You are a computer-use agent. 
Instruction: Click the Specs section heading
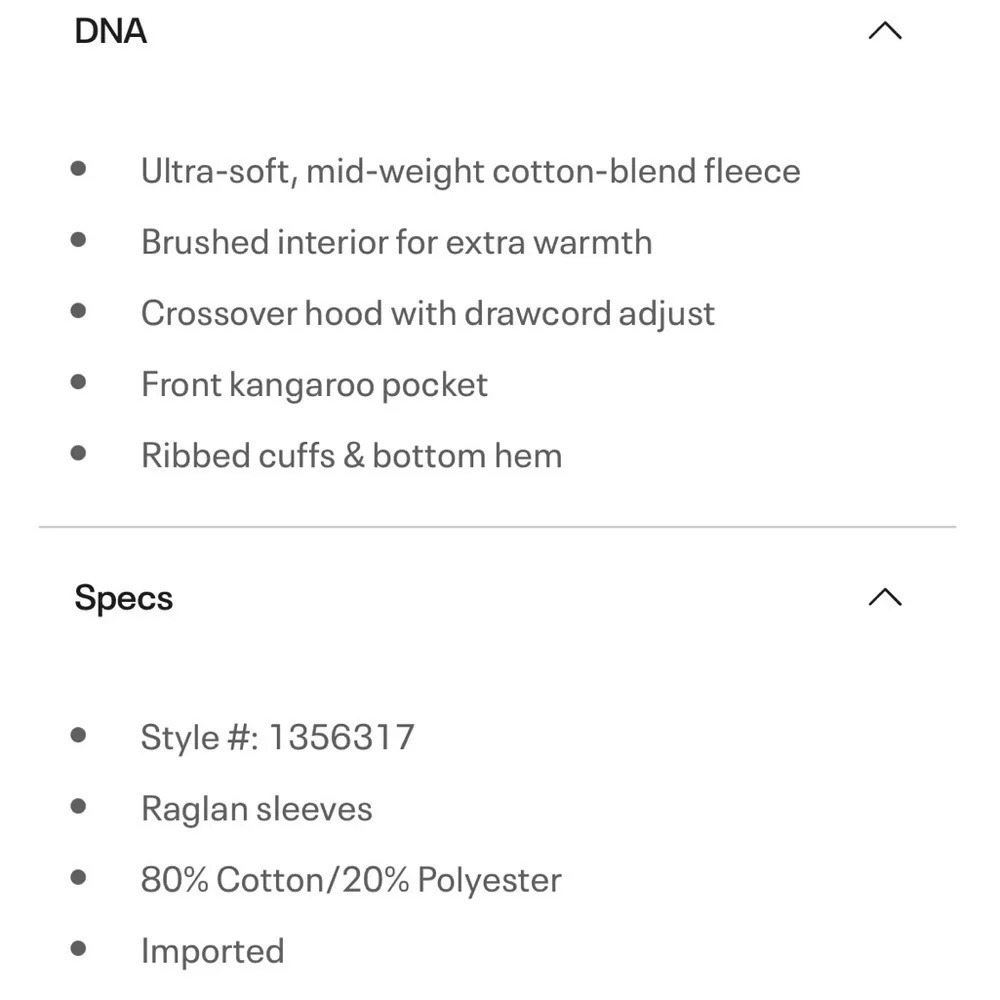coord(124,598)
